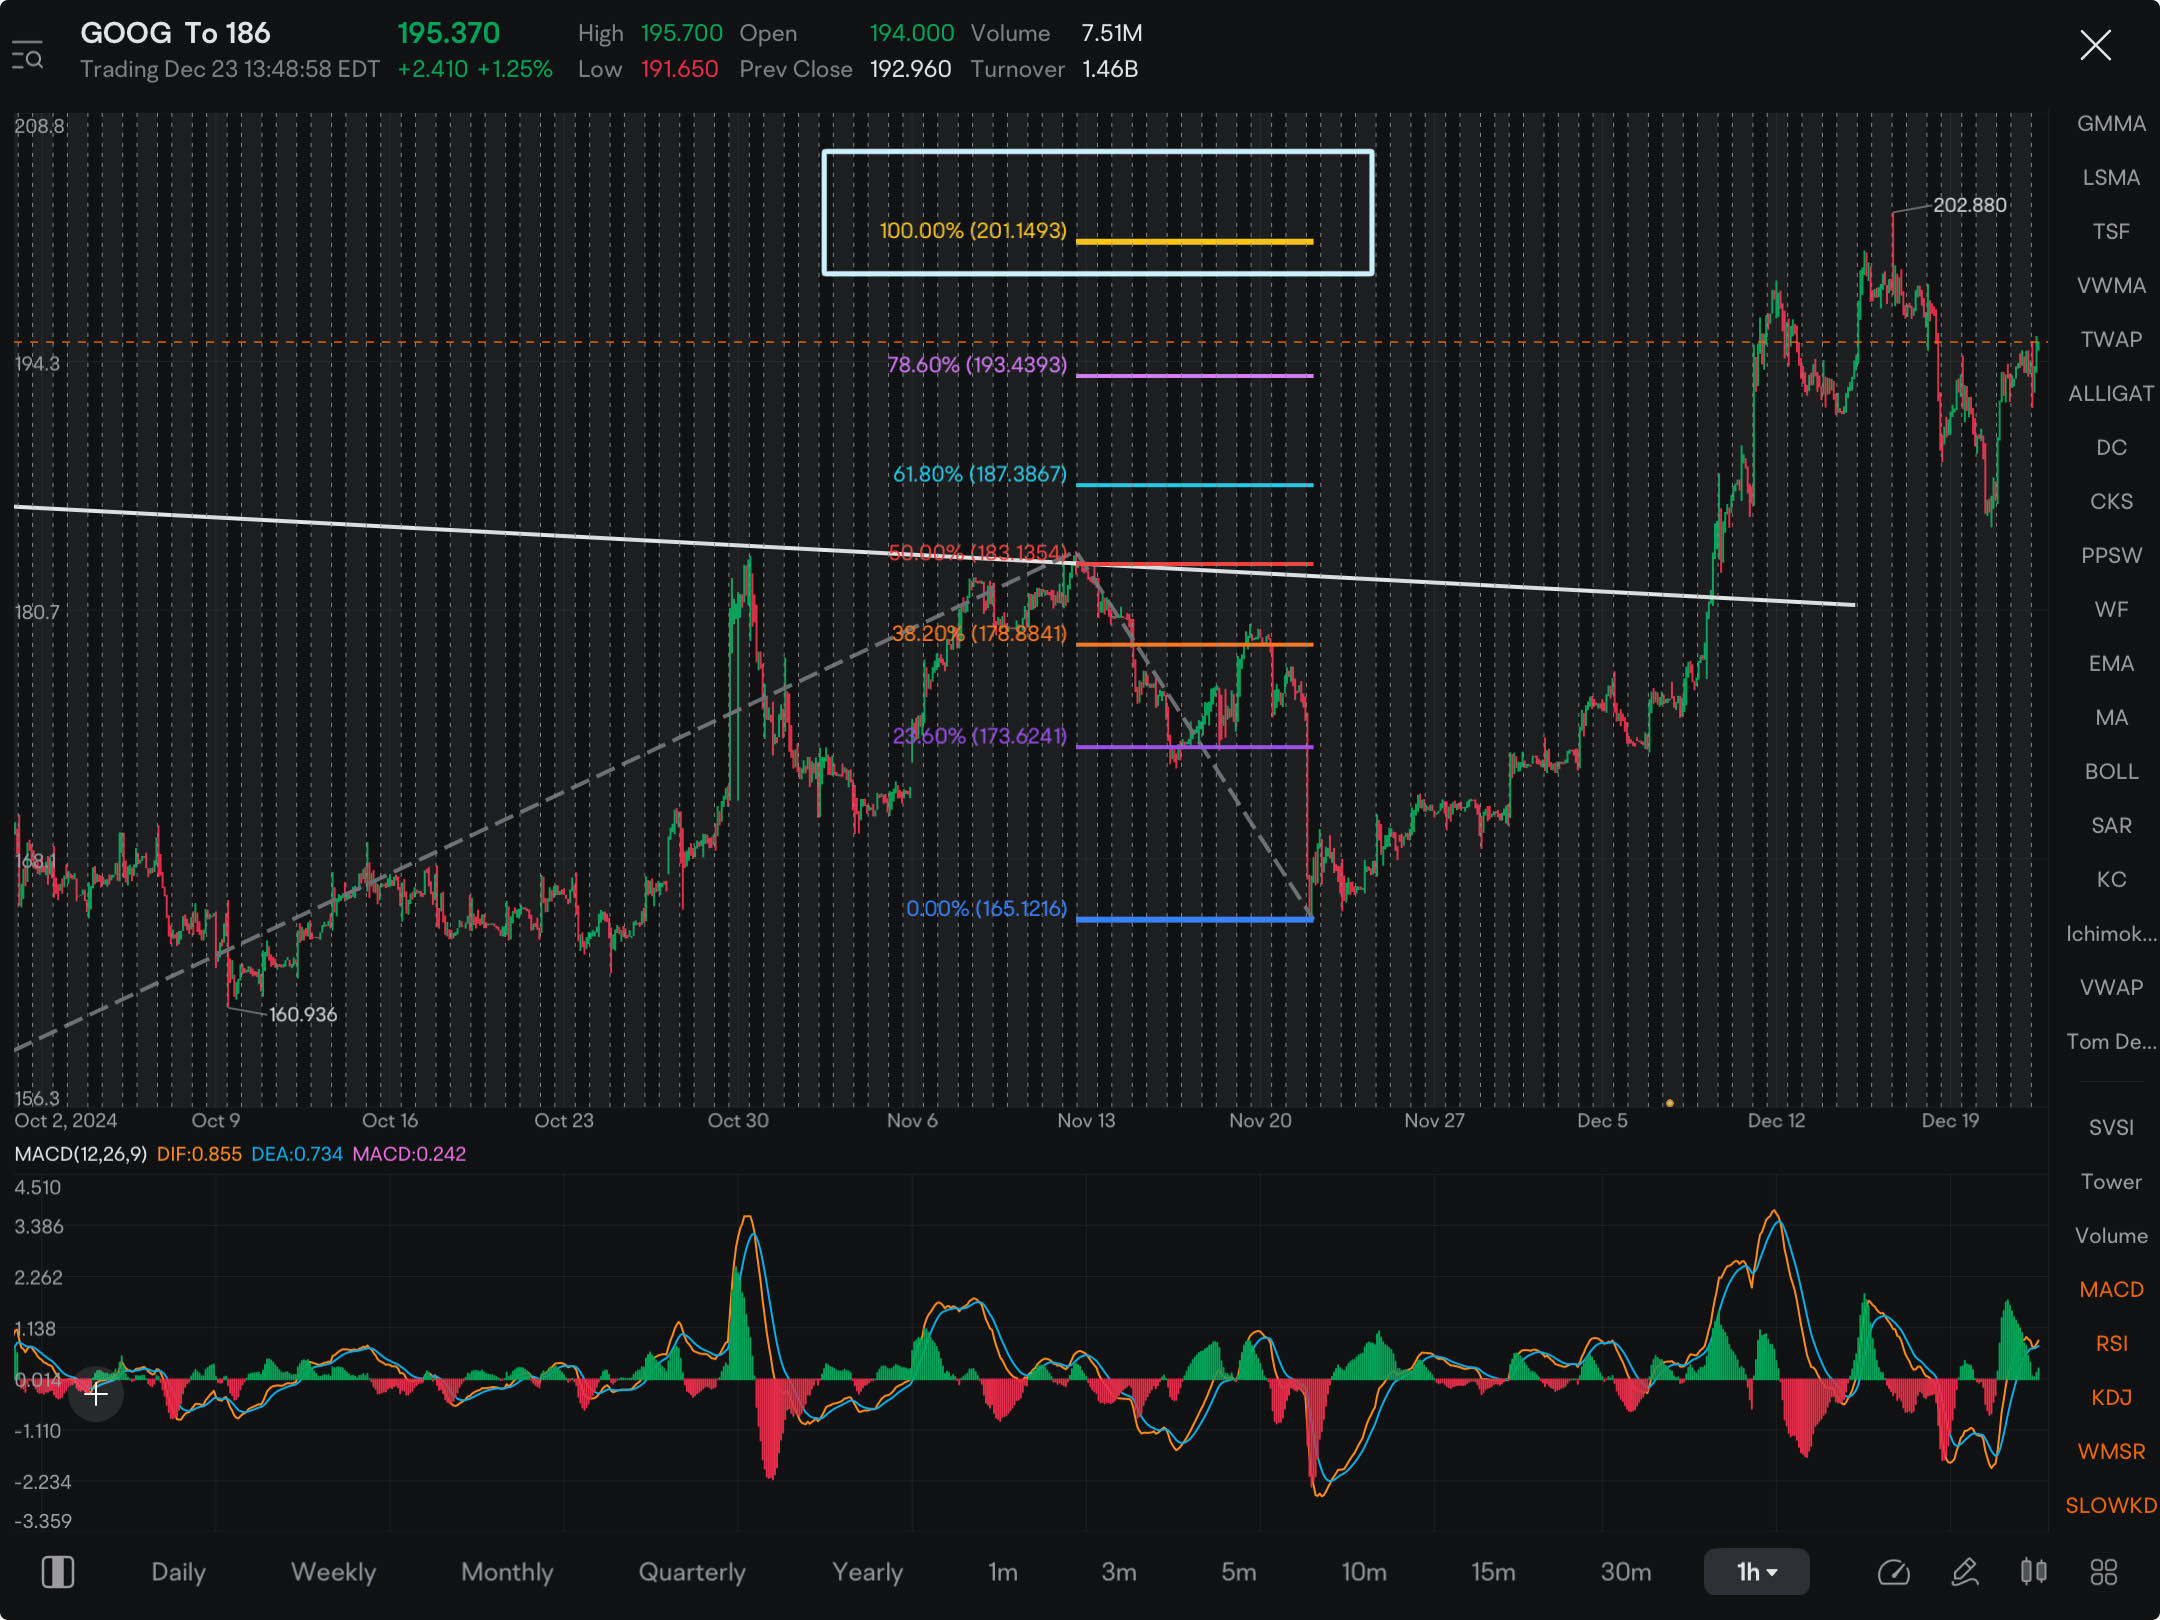Toggle the SLOWKD sub-indicator
Screen dimensions: 2160x1620
coord(2111,1506)
